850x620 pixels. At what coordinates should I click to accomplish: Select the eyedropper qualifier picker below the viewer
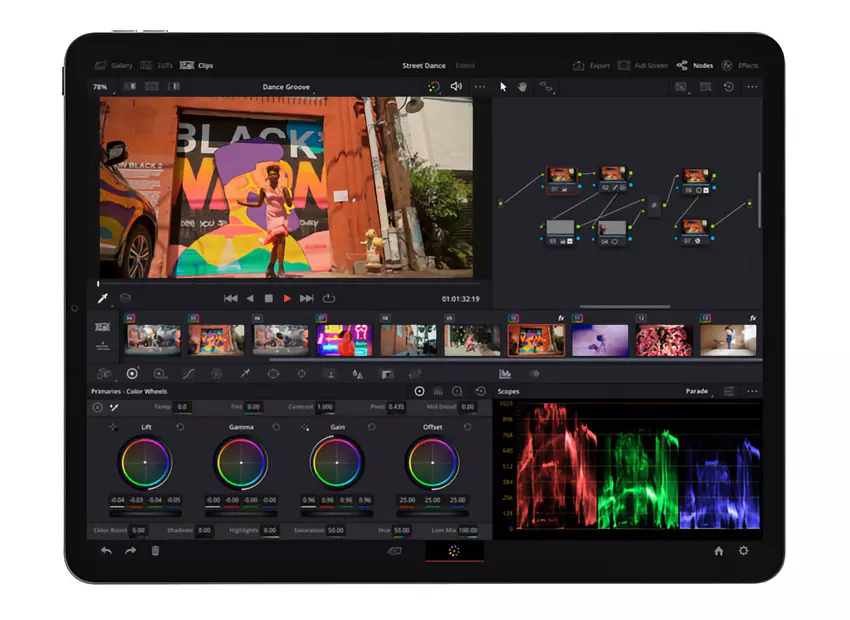pos(103,298)
